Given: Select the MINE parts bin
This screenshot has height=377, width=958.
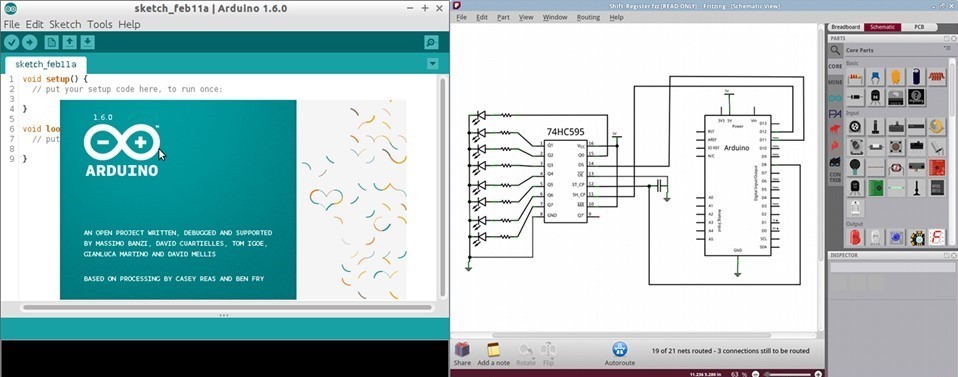Looking at the screenshot, I should (x=835, y=82).
